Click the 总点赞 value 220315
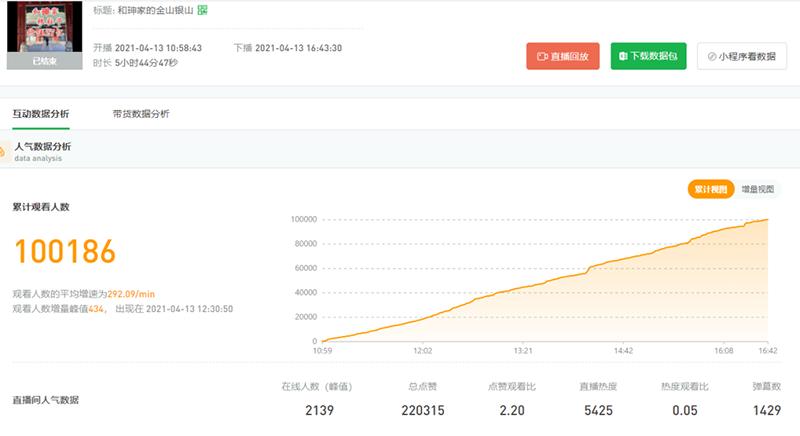Screen dimensions: 800x436 tap(423, 410)
